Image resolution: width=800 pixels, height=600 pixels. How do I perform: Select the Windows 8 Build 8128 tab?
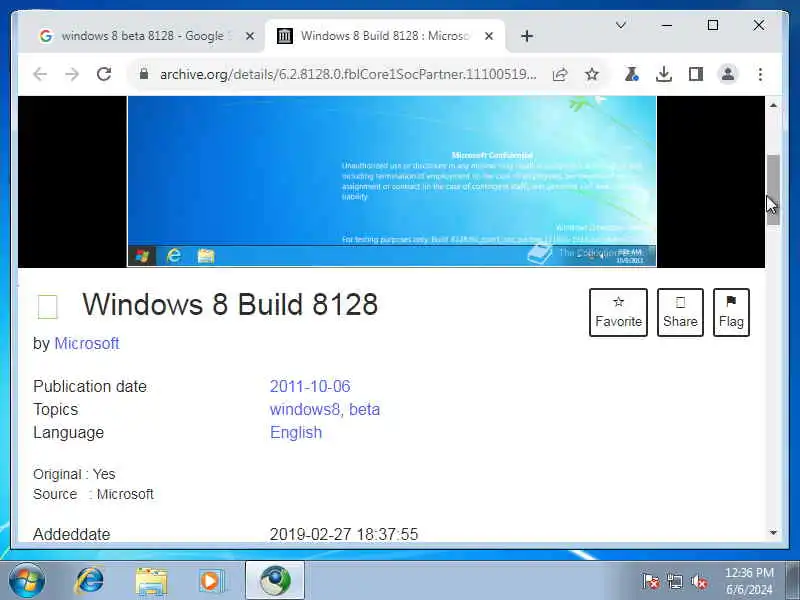[385, 36]
